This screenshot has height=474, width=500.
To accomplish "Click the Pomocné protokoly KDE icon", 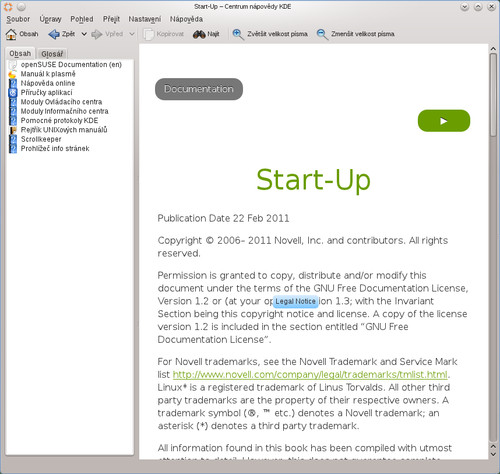I will point(13,121).
